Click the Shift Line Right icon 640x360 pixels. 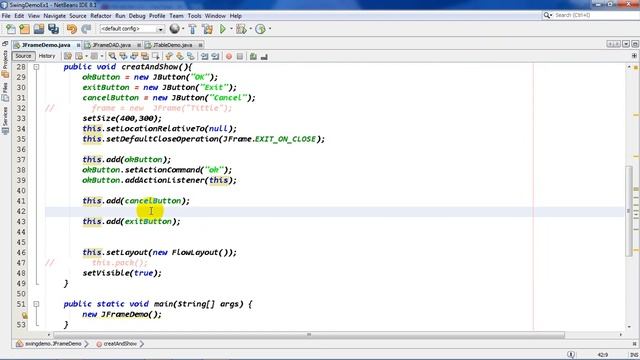pyautogui.click(x=215, y=56)
